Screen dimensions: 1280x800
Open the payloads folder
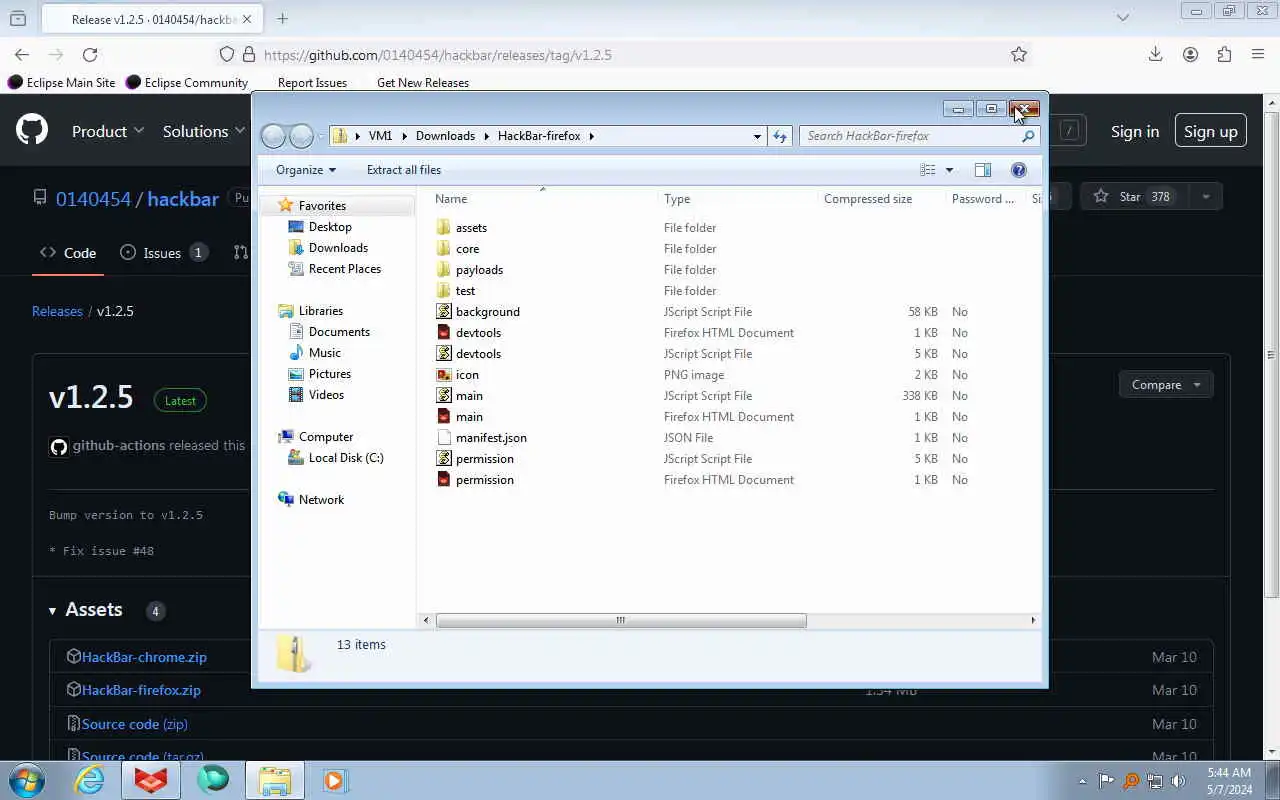[479, 270]
